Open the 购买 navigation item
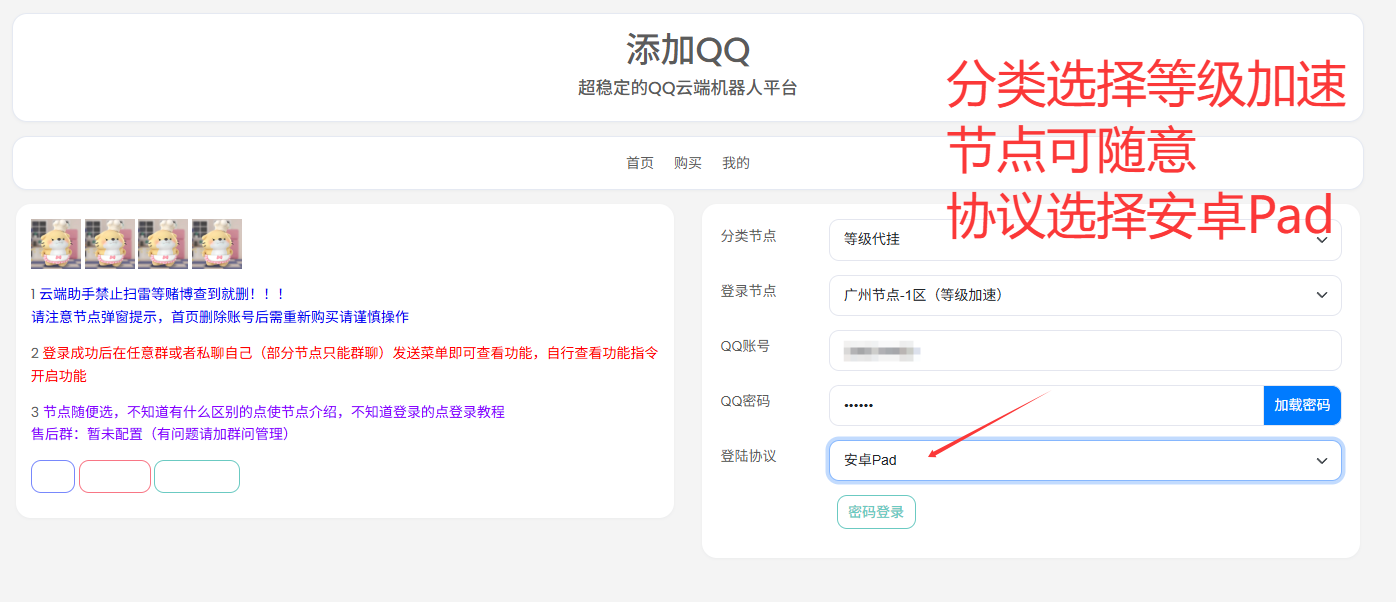 688,163
